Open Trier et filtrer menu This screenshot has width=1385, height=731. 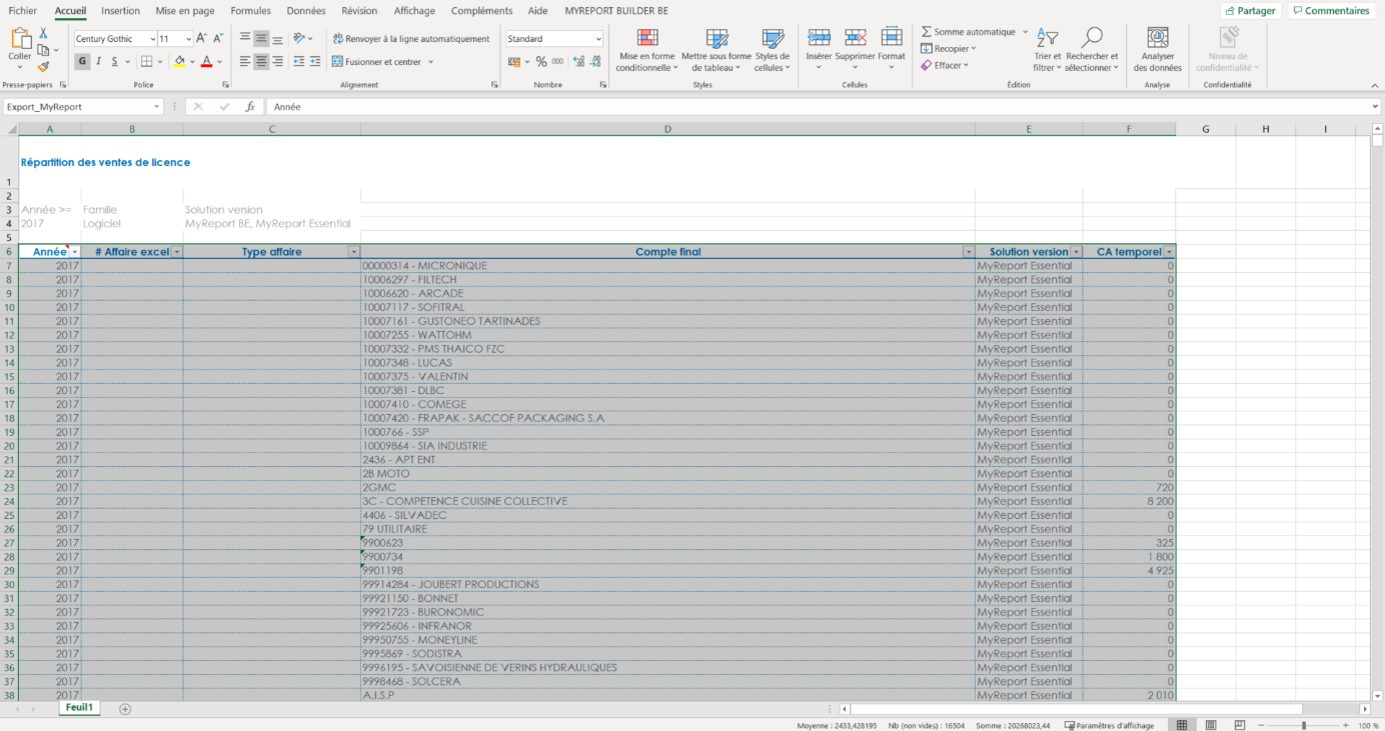click(1047, 50)
